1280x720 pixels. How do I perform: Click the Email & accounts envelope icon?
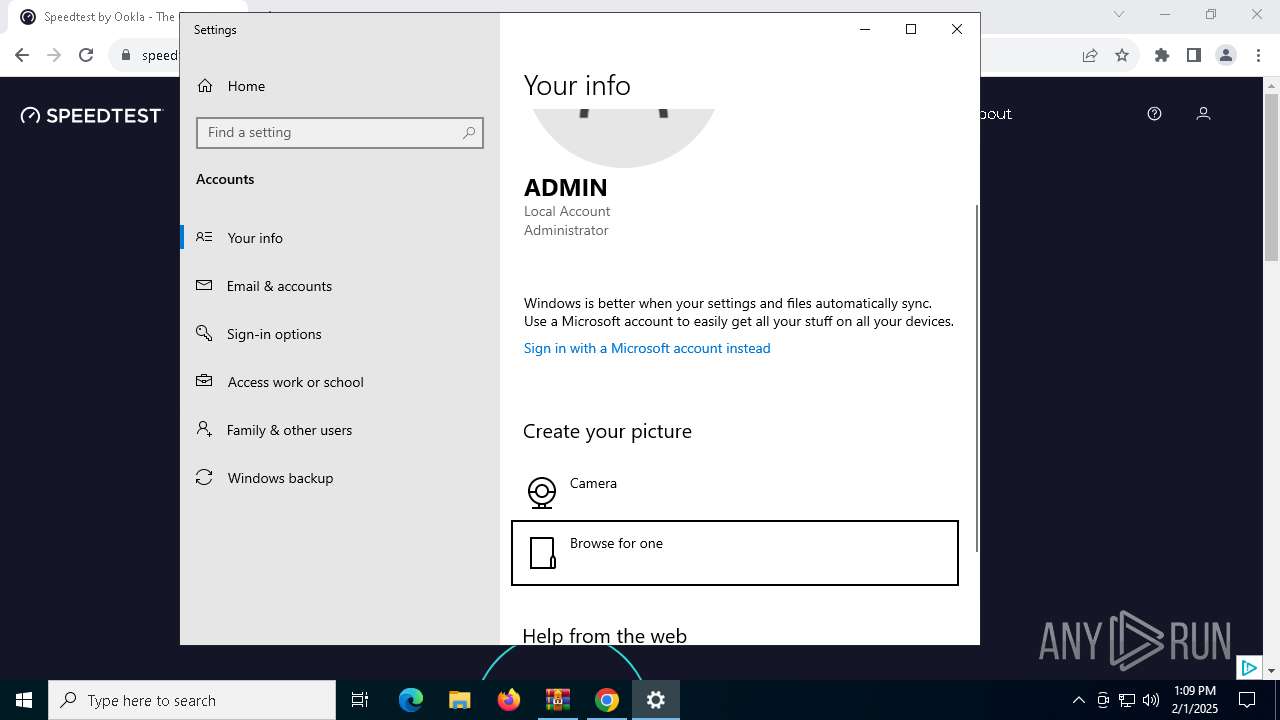tap(204, 285)
